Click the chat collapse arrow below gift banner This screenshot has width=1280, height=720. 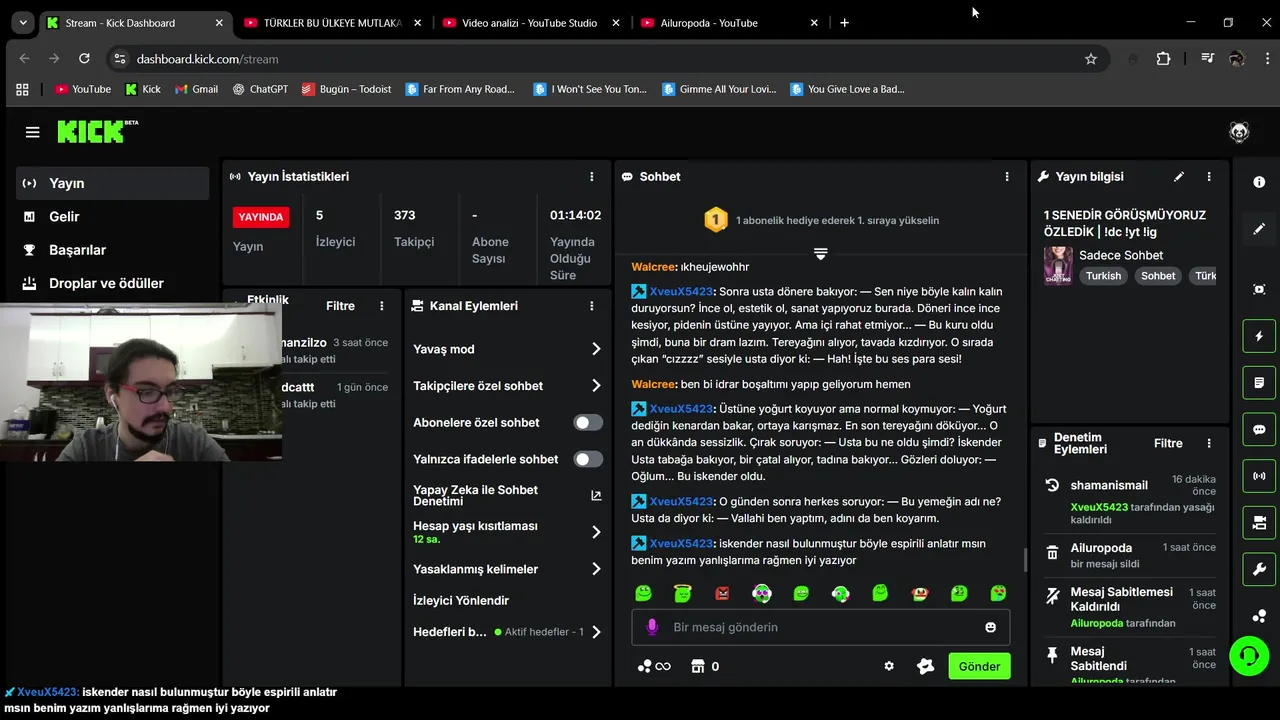pos(820,253)
